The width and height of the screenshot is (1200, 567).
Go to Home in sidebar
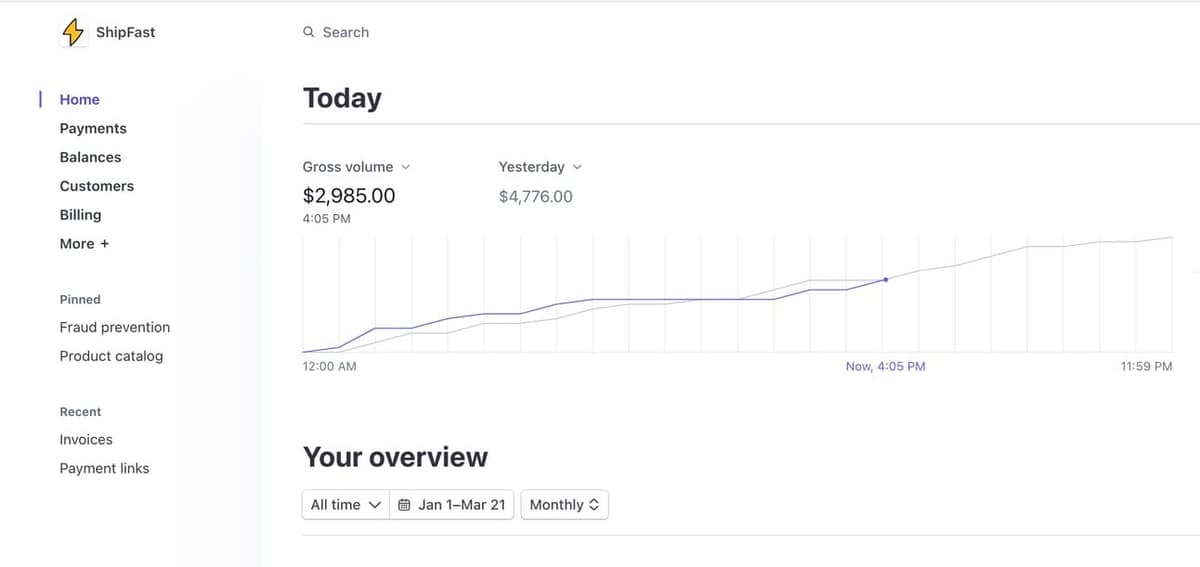(x=79, y=100)
